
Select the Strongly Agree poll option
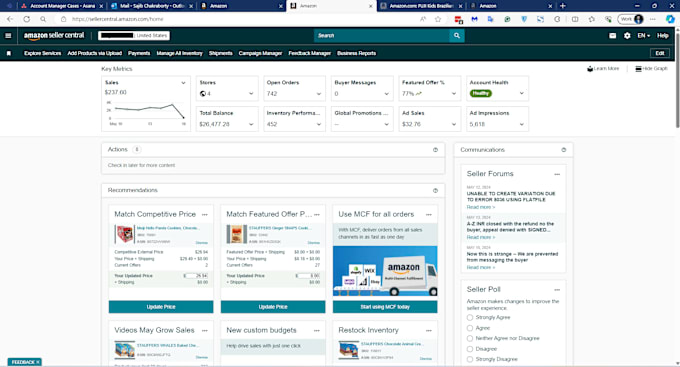click(470, 318)
